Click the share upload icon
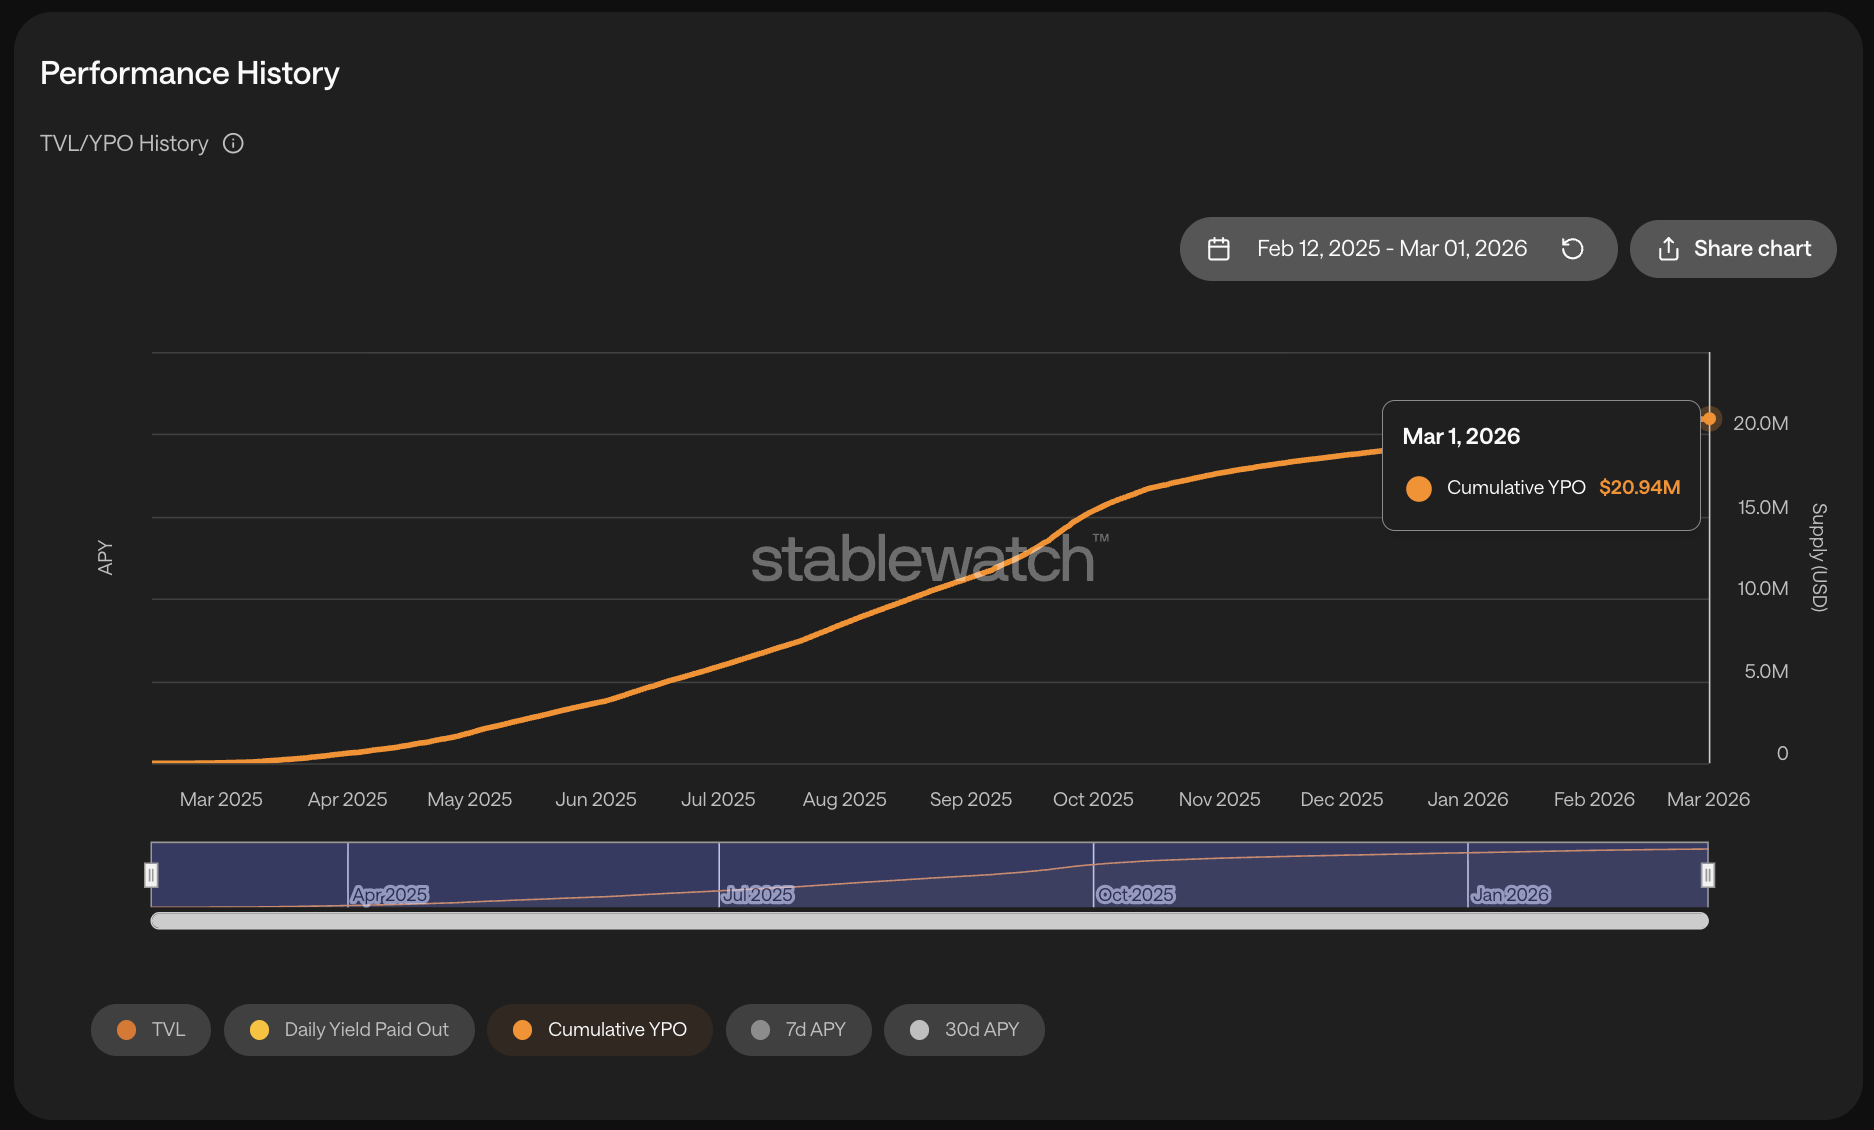The height and width of the screenshot is (1130, 1874). 1668,249
